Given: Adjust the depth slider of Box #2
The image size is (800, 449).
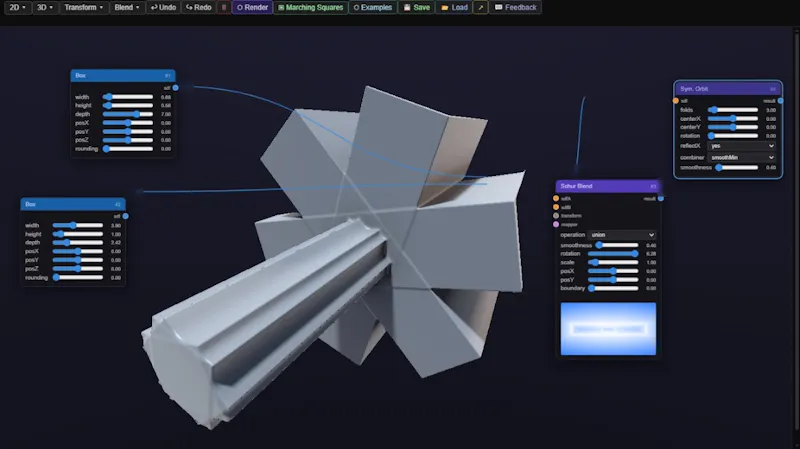Looking at the screenshot, I should point(78,243).
